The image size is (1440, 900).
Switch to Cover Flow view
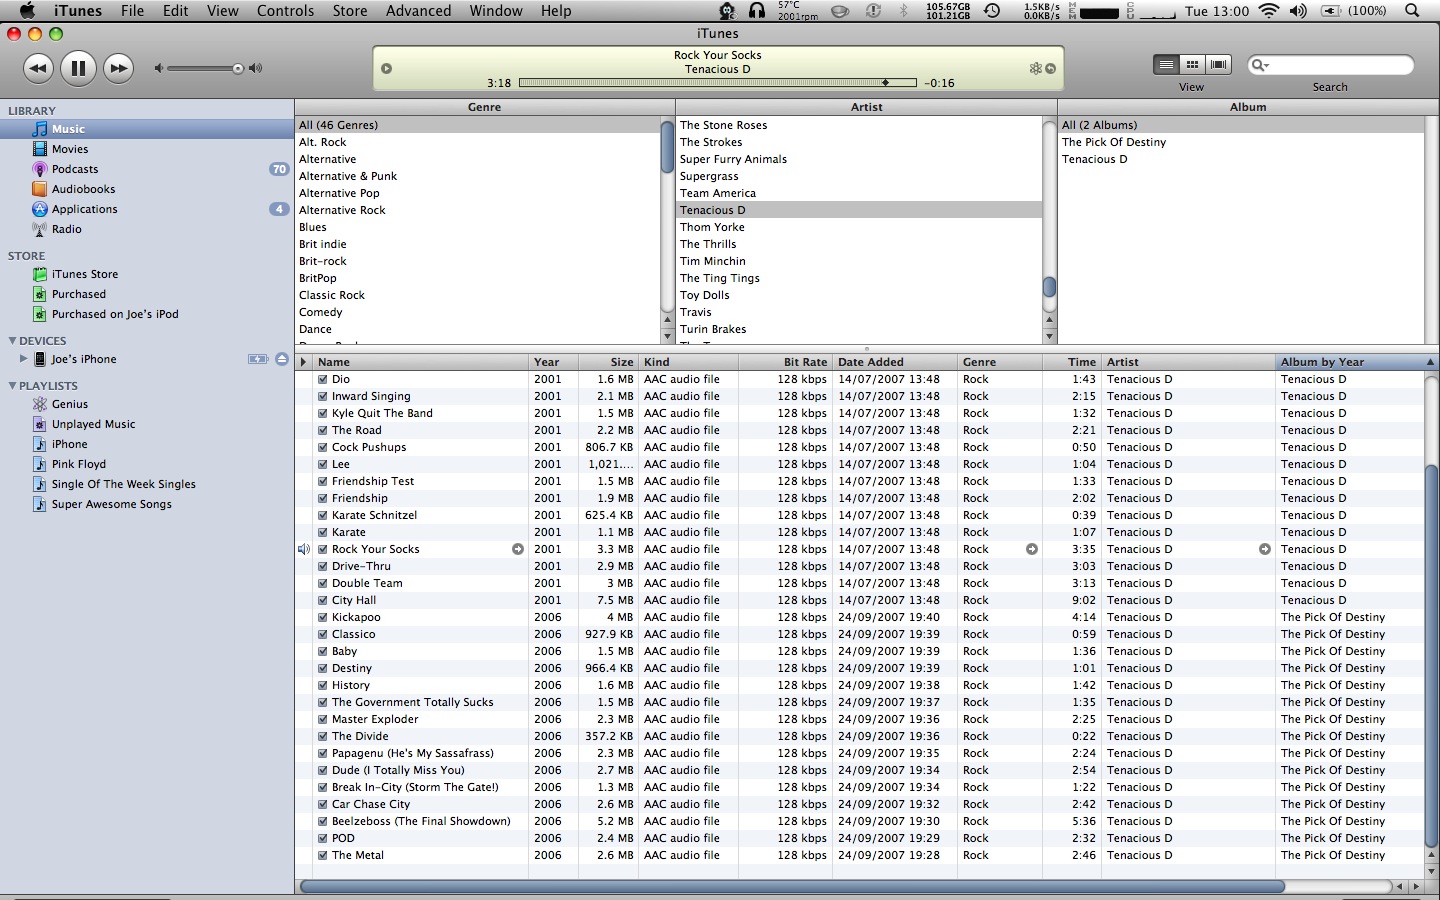tap(1218, 65)
